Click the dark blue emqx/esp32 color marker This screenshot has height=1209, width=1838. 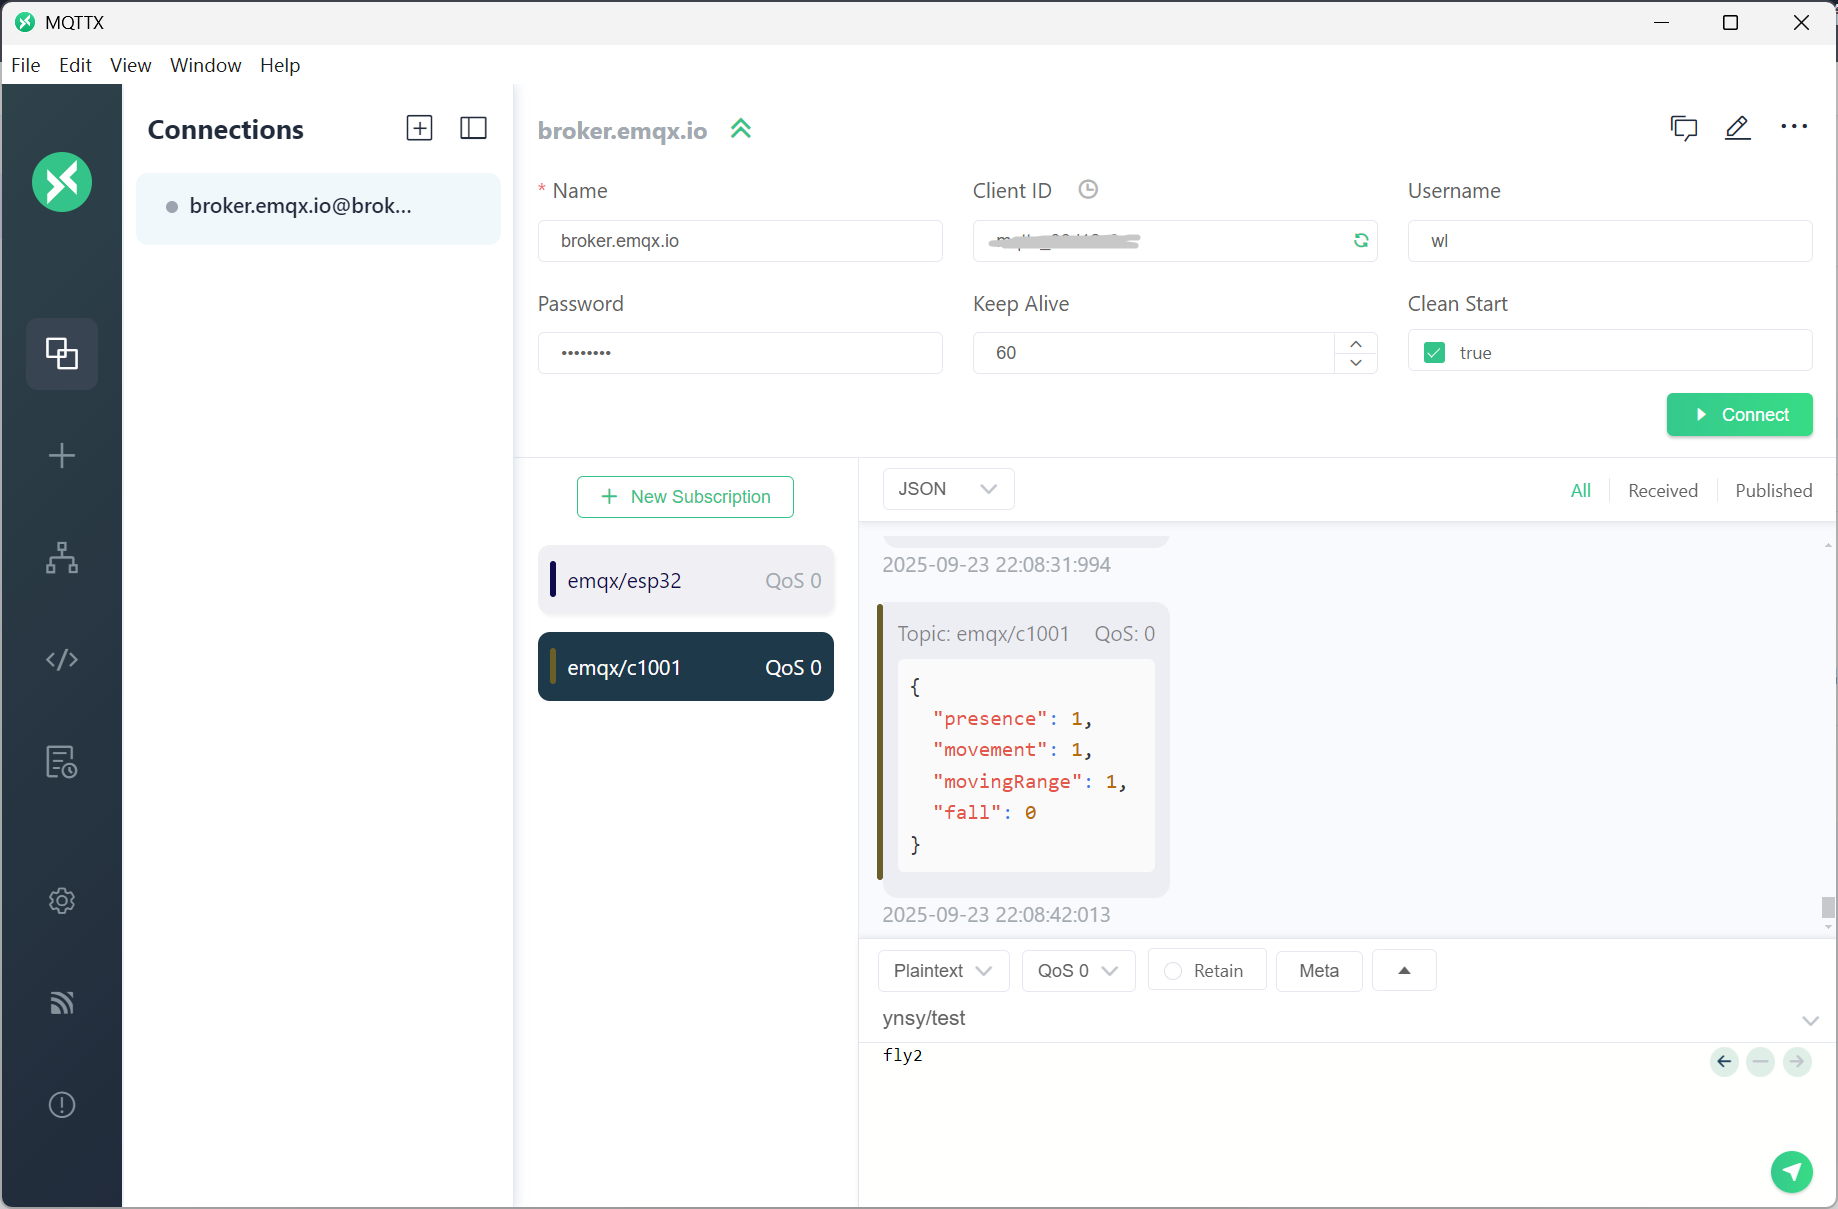tap(553, 580)
